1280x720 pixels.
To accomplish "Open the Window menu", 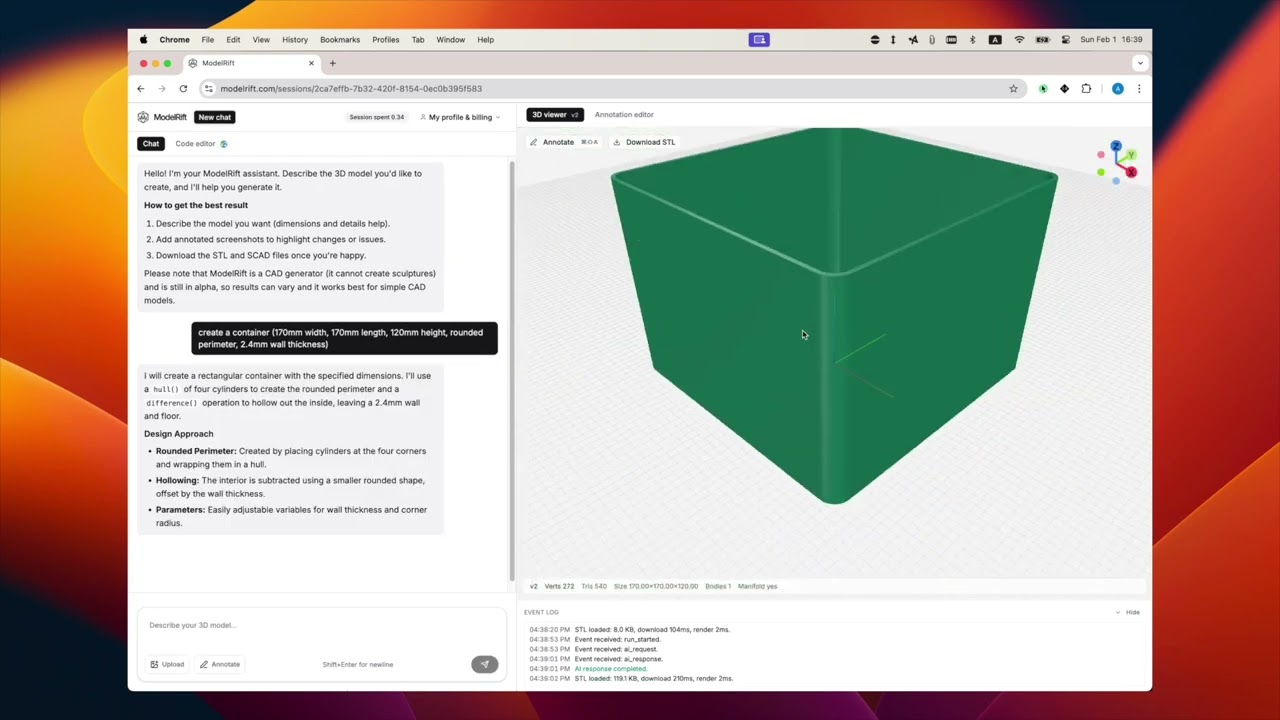I will 451,40.
